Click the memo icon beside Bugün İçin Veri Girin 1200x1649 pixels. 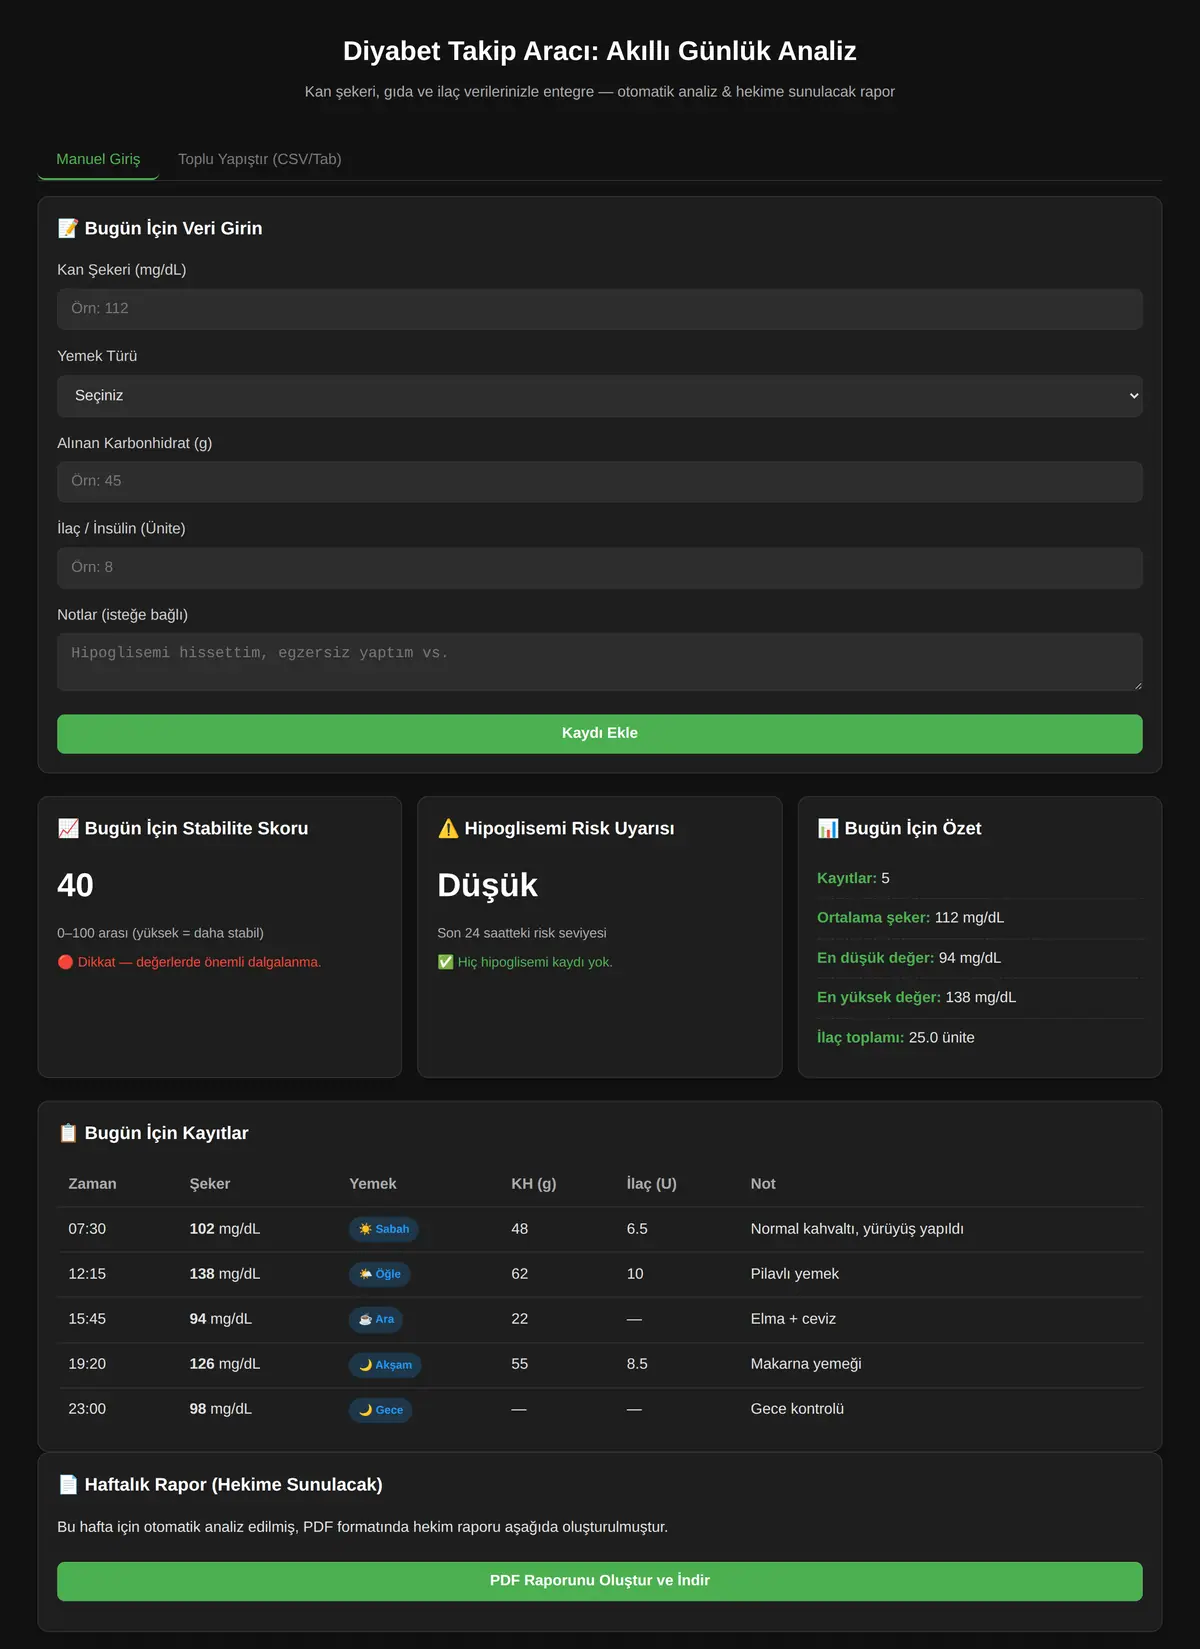coord(68,228)
